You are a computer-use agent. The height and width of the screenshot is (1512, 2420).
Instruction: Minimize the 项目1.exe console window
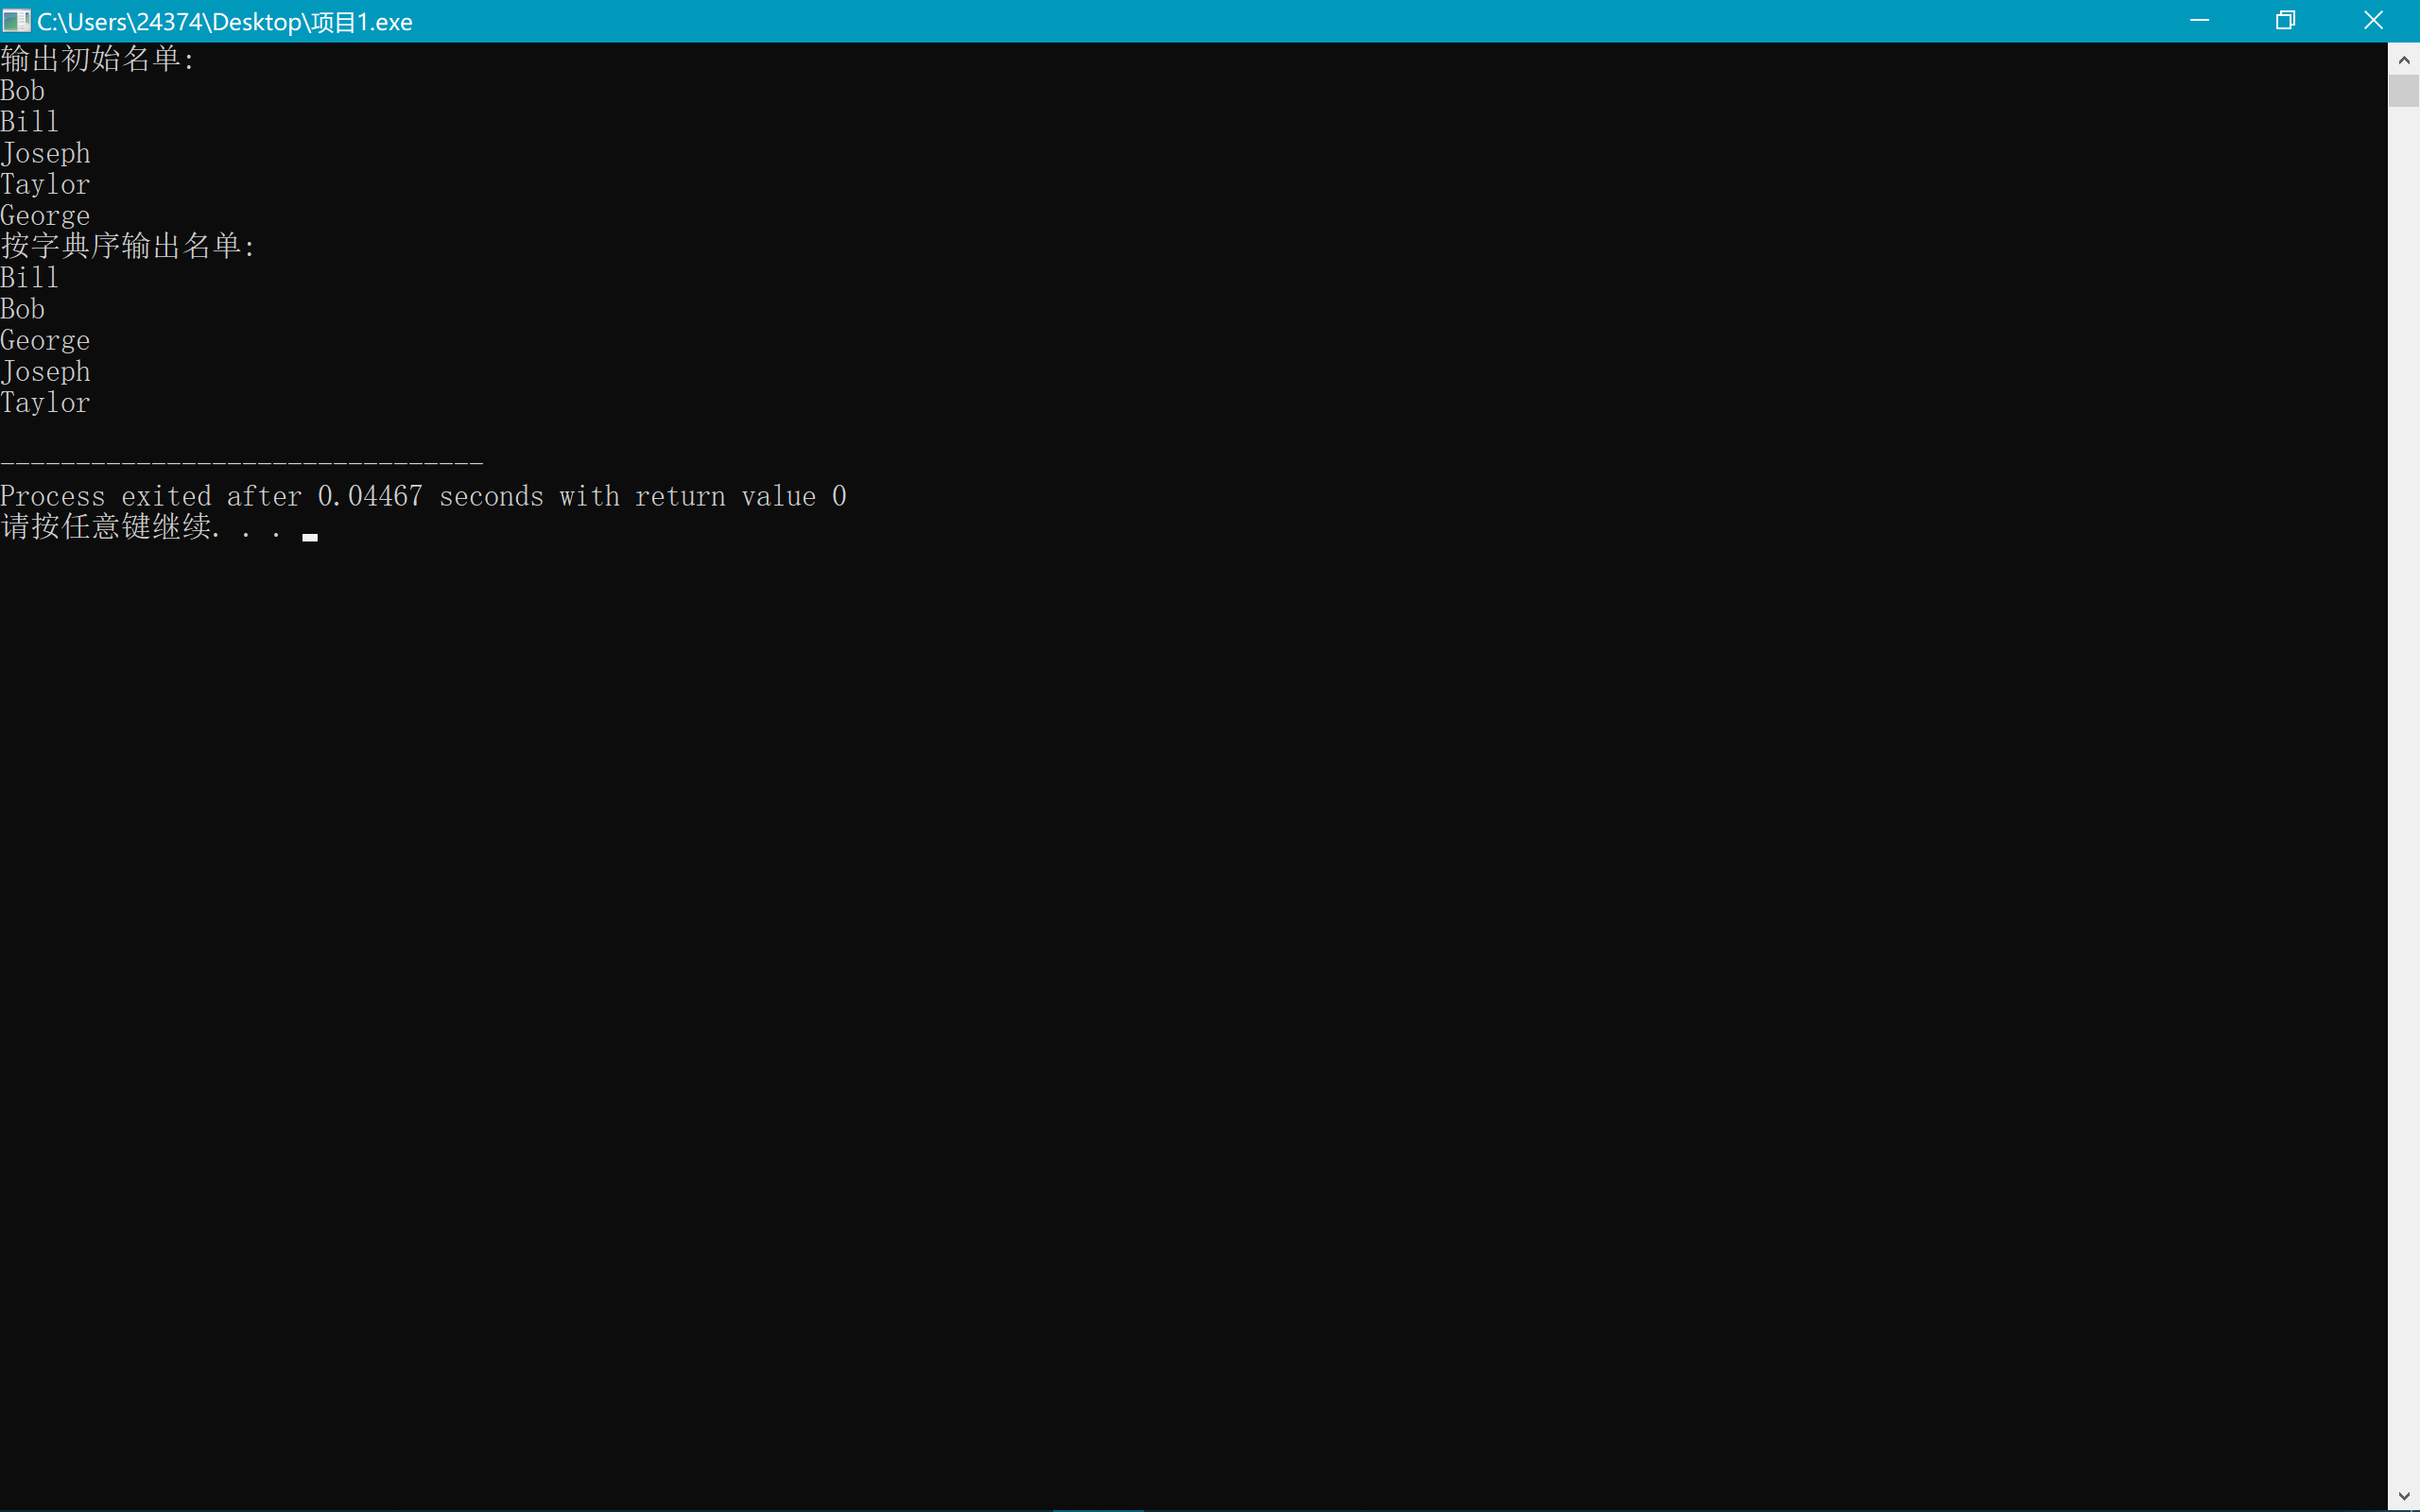tap(2199, 21)
